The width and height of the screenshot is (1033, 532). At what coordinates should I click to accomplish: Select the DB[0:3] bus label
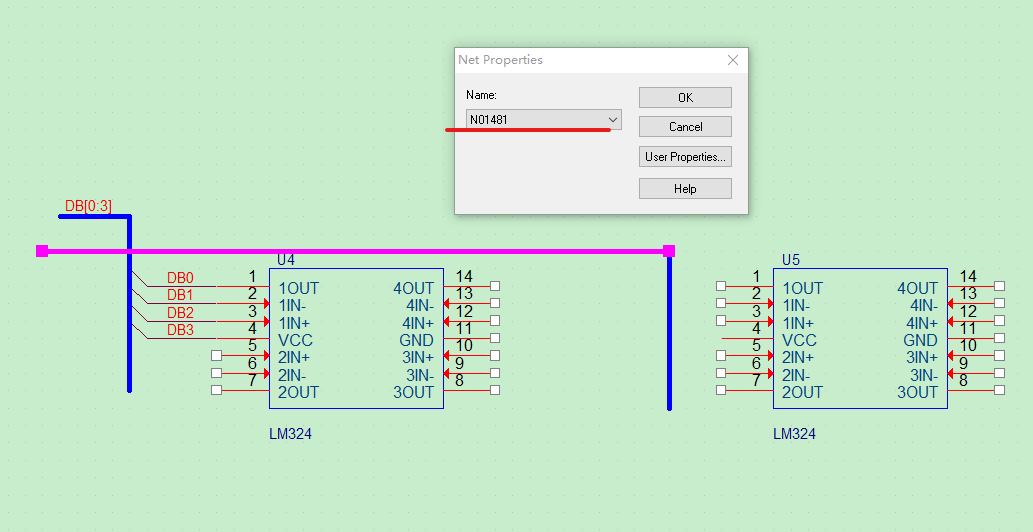click(x=88, y=206)
